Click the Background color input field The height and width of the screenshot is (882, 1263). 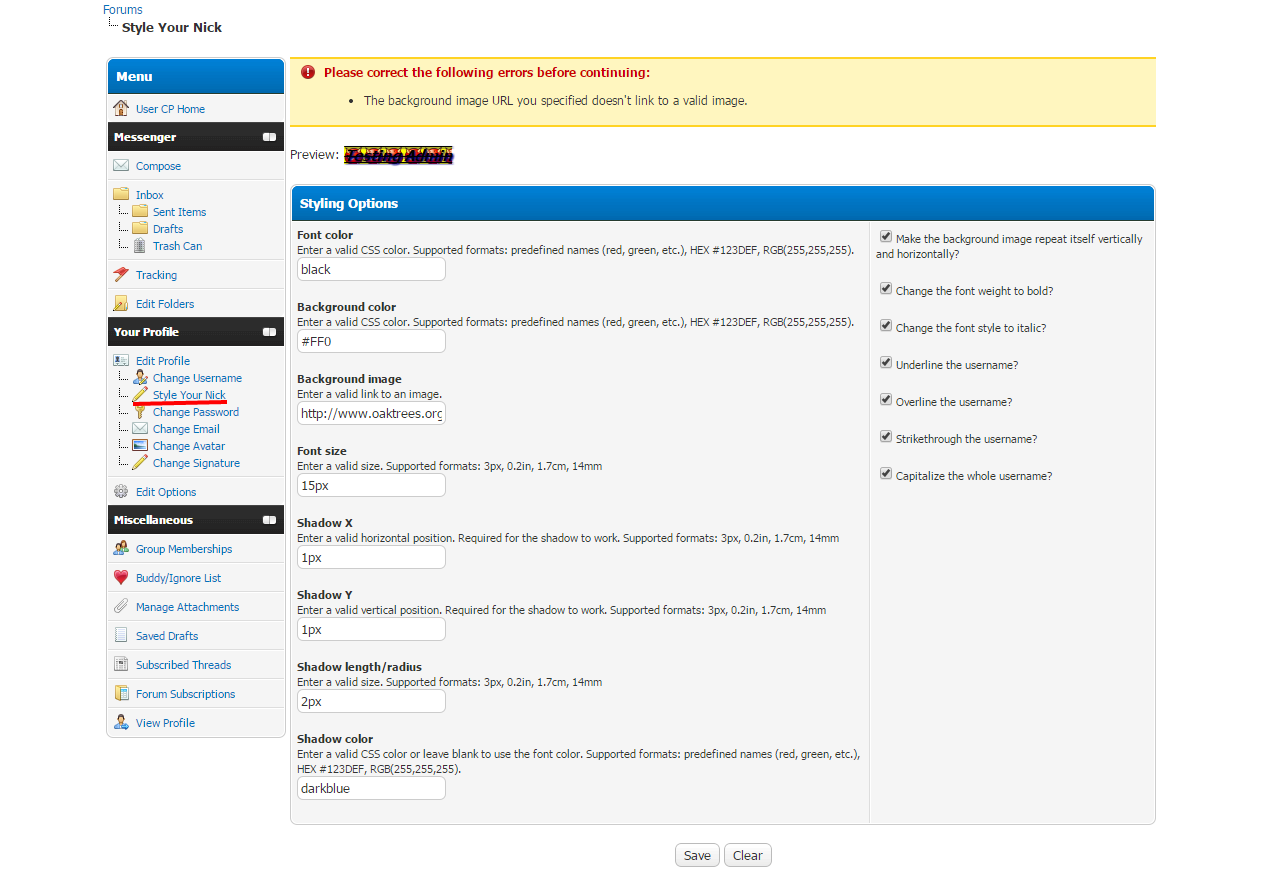coord(371,341)
